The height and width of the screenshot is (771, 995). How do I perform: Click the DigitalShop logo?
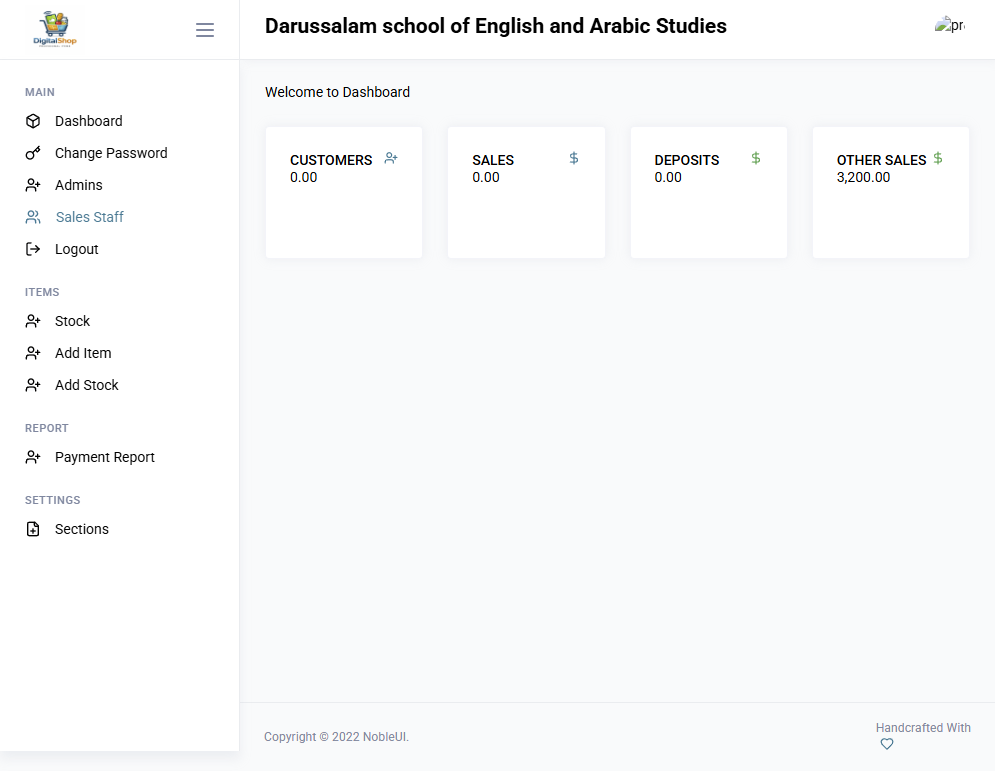point(55,29)
